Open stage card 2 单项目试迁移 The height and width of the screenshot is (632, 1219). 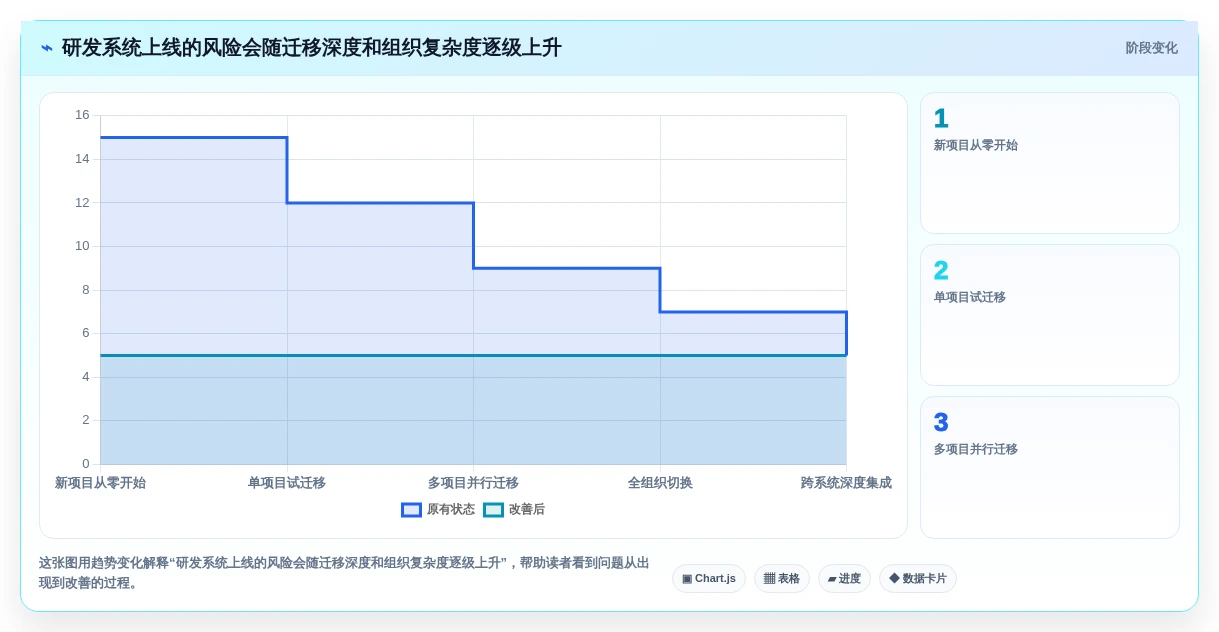coord(1050,315)
